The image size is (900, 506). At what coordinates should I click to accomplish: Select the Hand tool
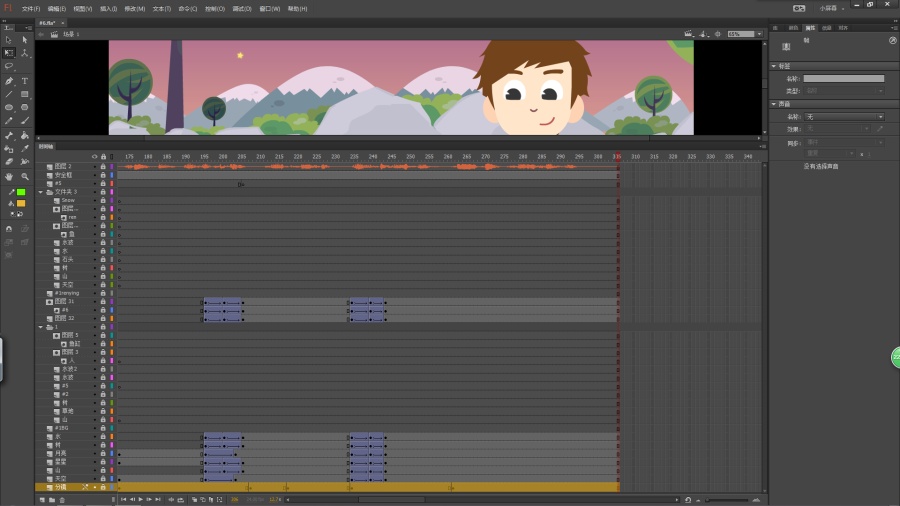9,177
